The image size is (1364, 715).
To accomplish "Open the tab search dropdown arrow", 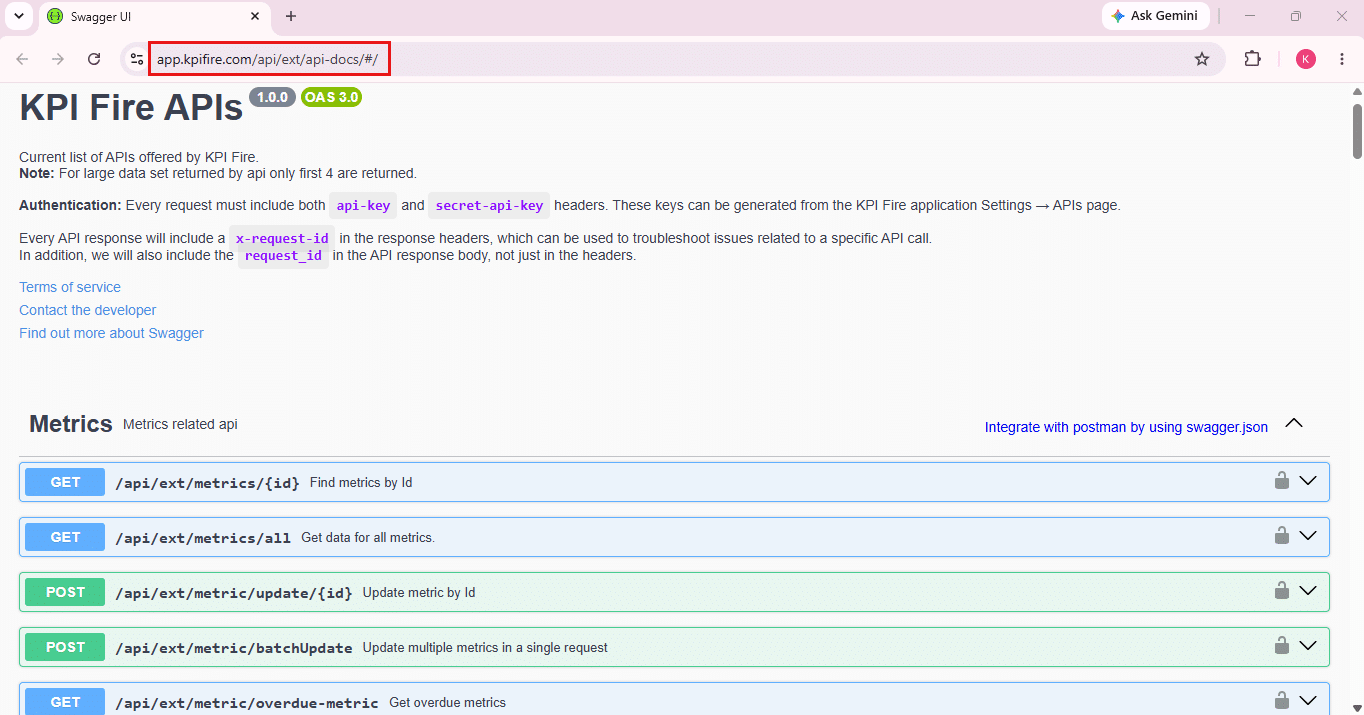I will 18,16.
